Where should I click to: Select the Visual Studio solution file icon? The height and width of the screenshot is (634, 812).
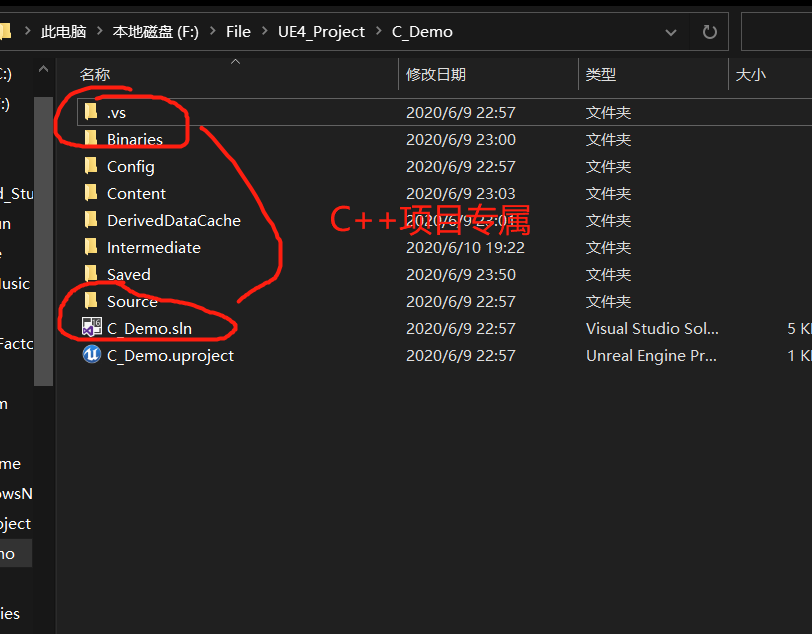(92, 327)
